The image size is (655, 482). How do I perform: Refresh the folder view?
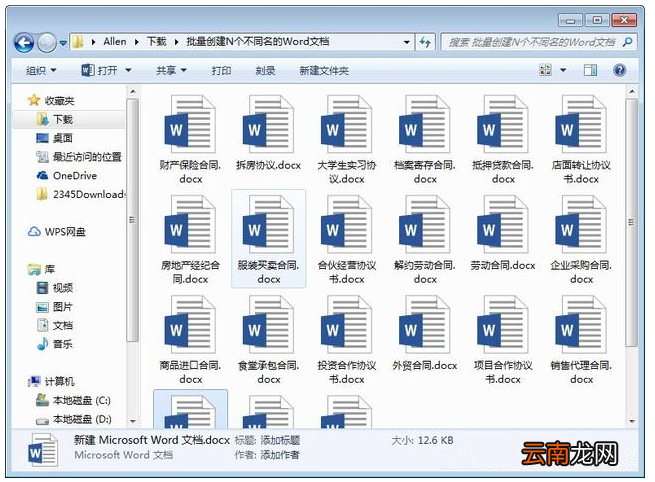click(425, 42)
